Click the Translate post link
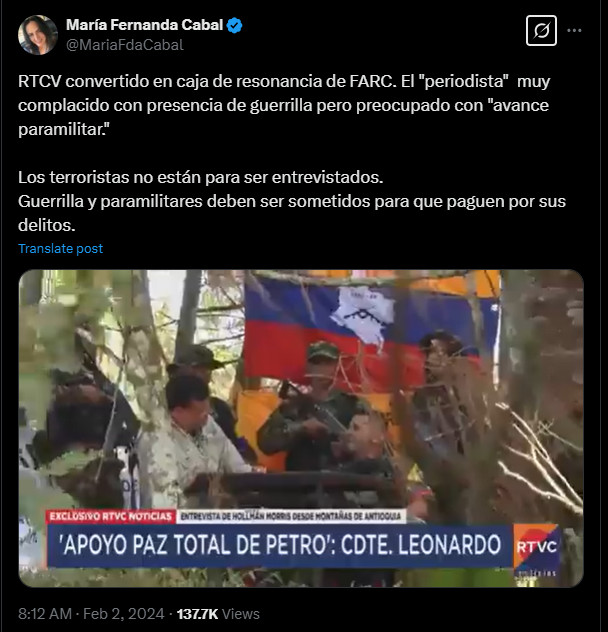This screenshot has height=632, width=608. tap(60, 248)
